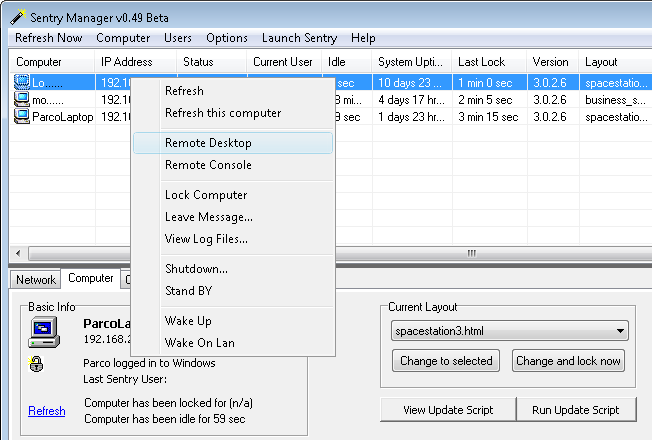The height and width of the screenshot is (440, 652).
Task: Click the large computer icon in Basic Info
Action: pos(47,333)
